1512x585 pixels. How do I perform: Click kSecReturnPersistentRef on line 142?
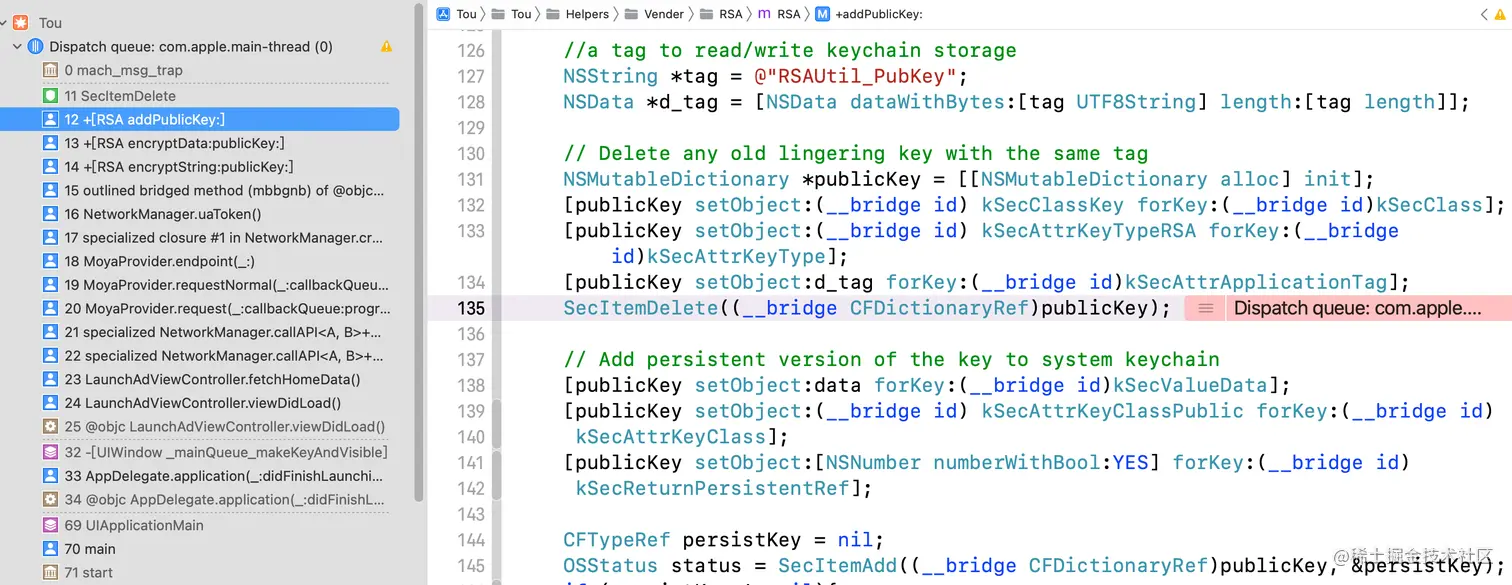pyautogui.click(x=714, y=488)
